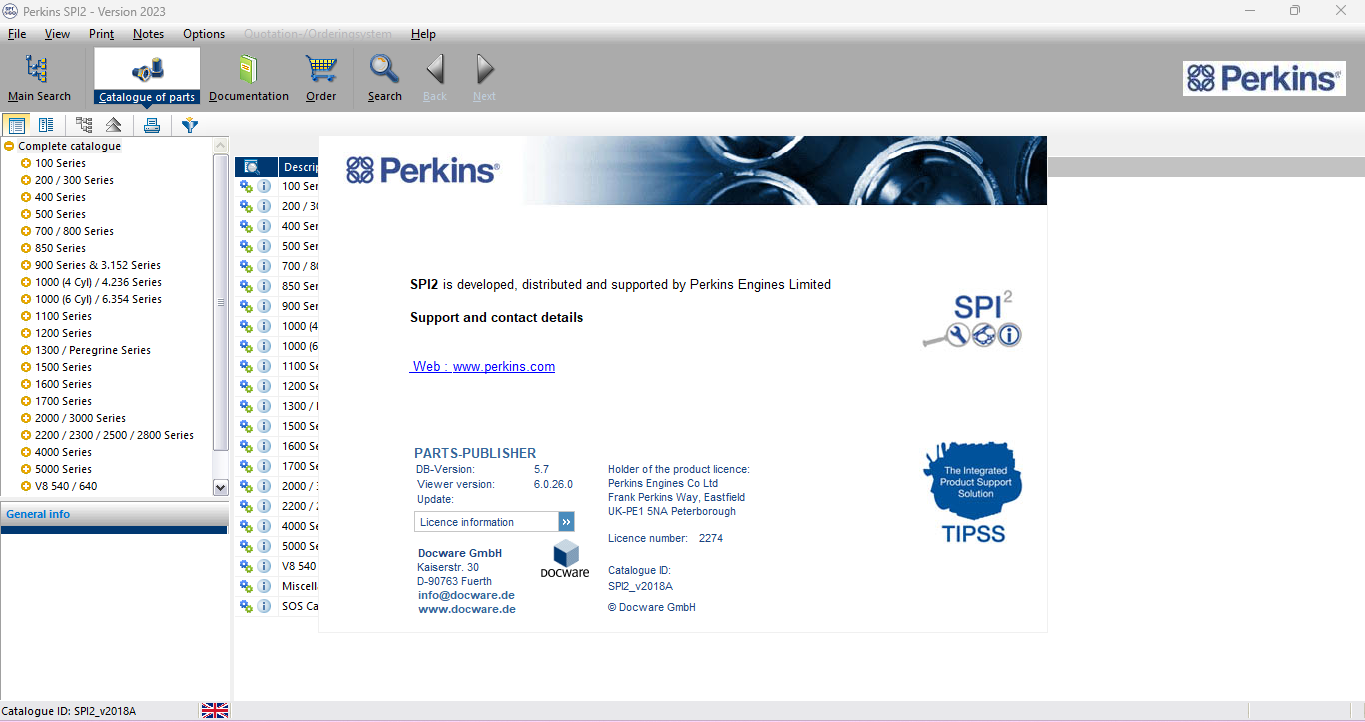
Task: Expand the 1300 / Peregrine Series node
Action: tap(26, 350)
